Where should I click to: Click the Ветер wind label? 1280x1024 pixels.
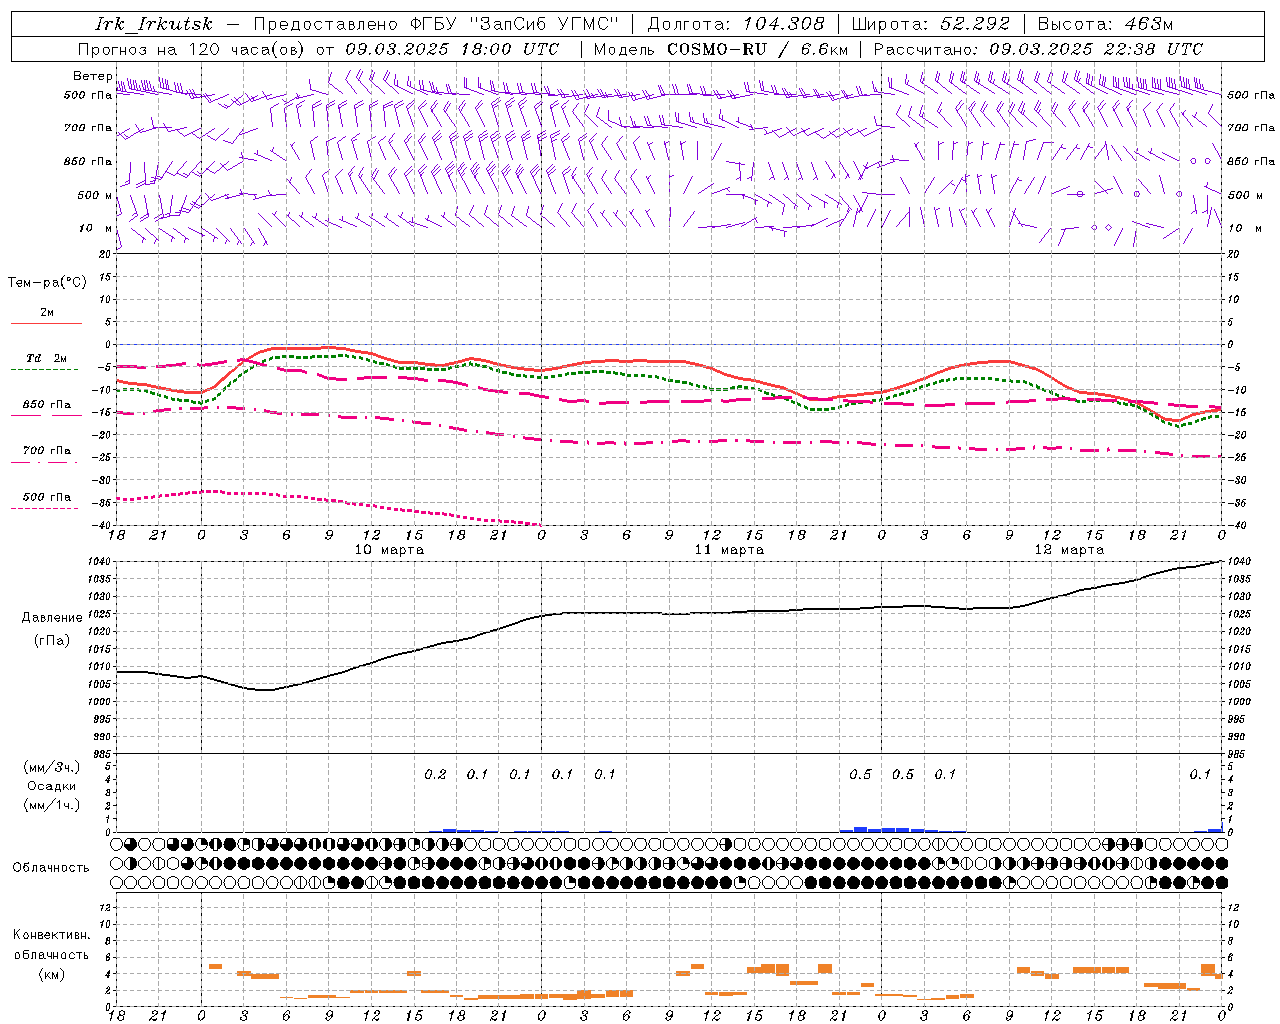point(92,76)
